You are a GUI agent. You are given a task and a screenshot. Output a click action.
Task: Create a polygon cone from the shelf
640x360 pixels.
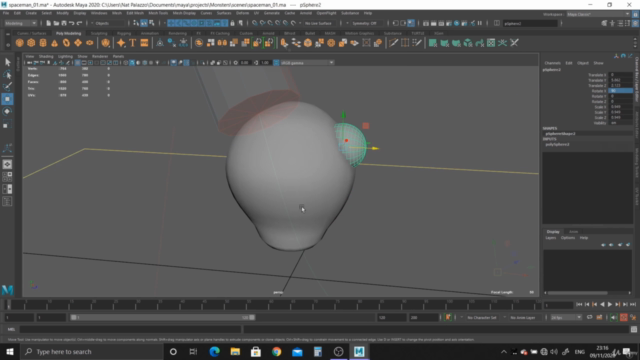[54, 43]
